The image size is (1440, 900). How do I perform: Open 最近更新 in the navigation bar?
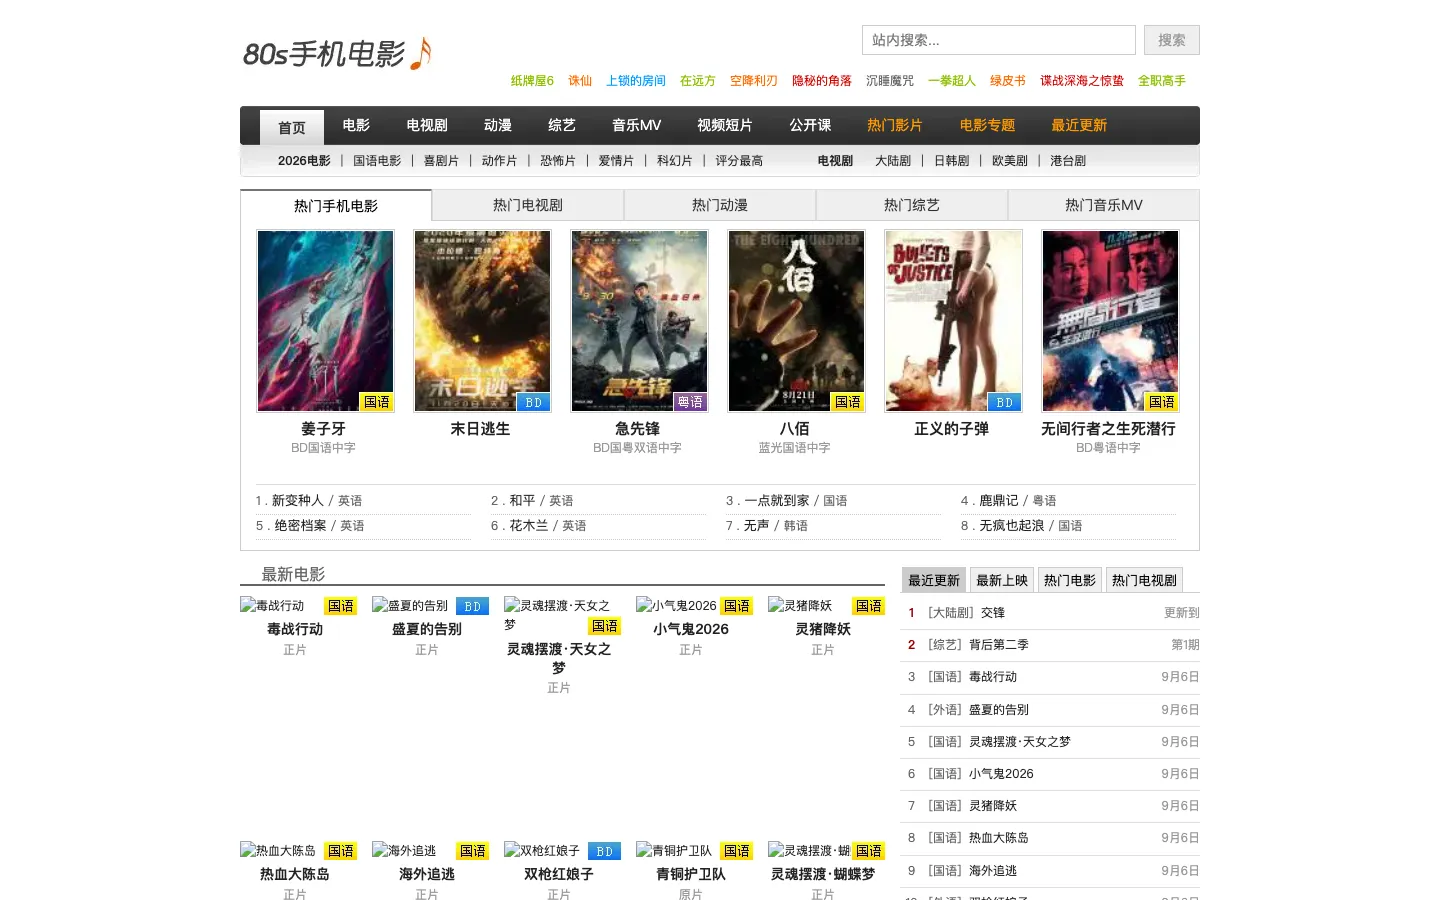coord(1079,125)
